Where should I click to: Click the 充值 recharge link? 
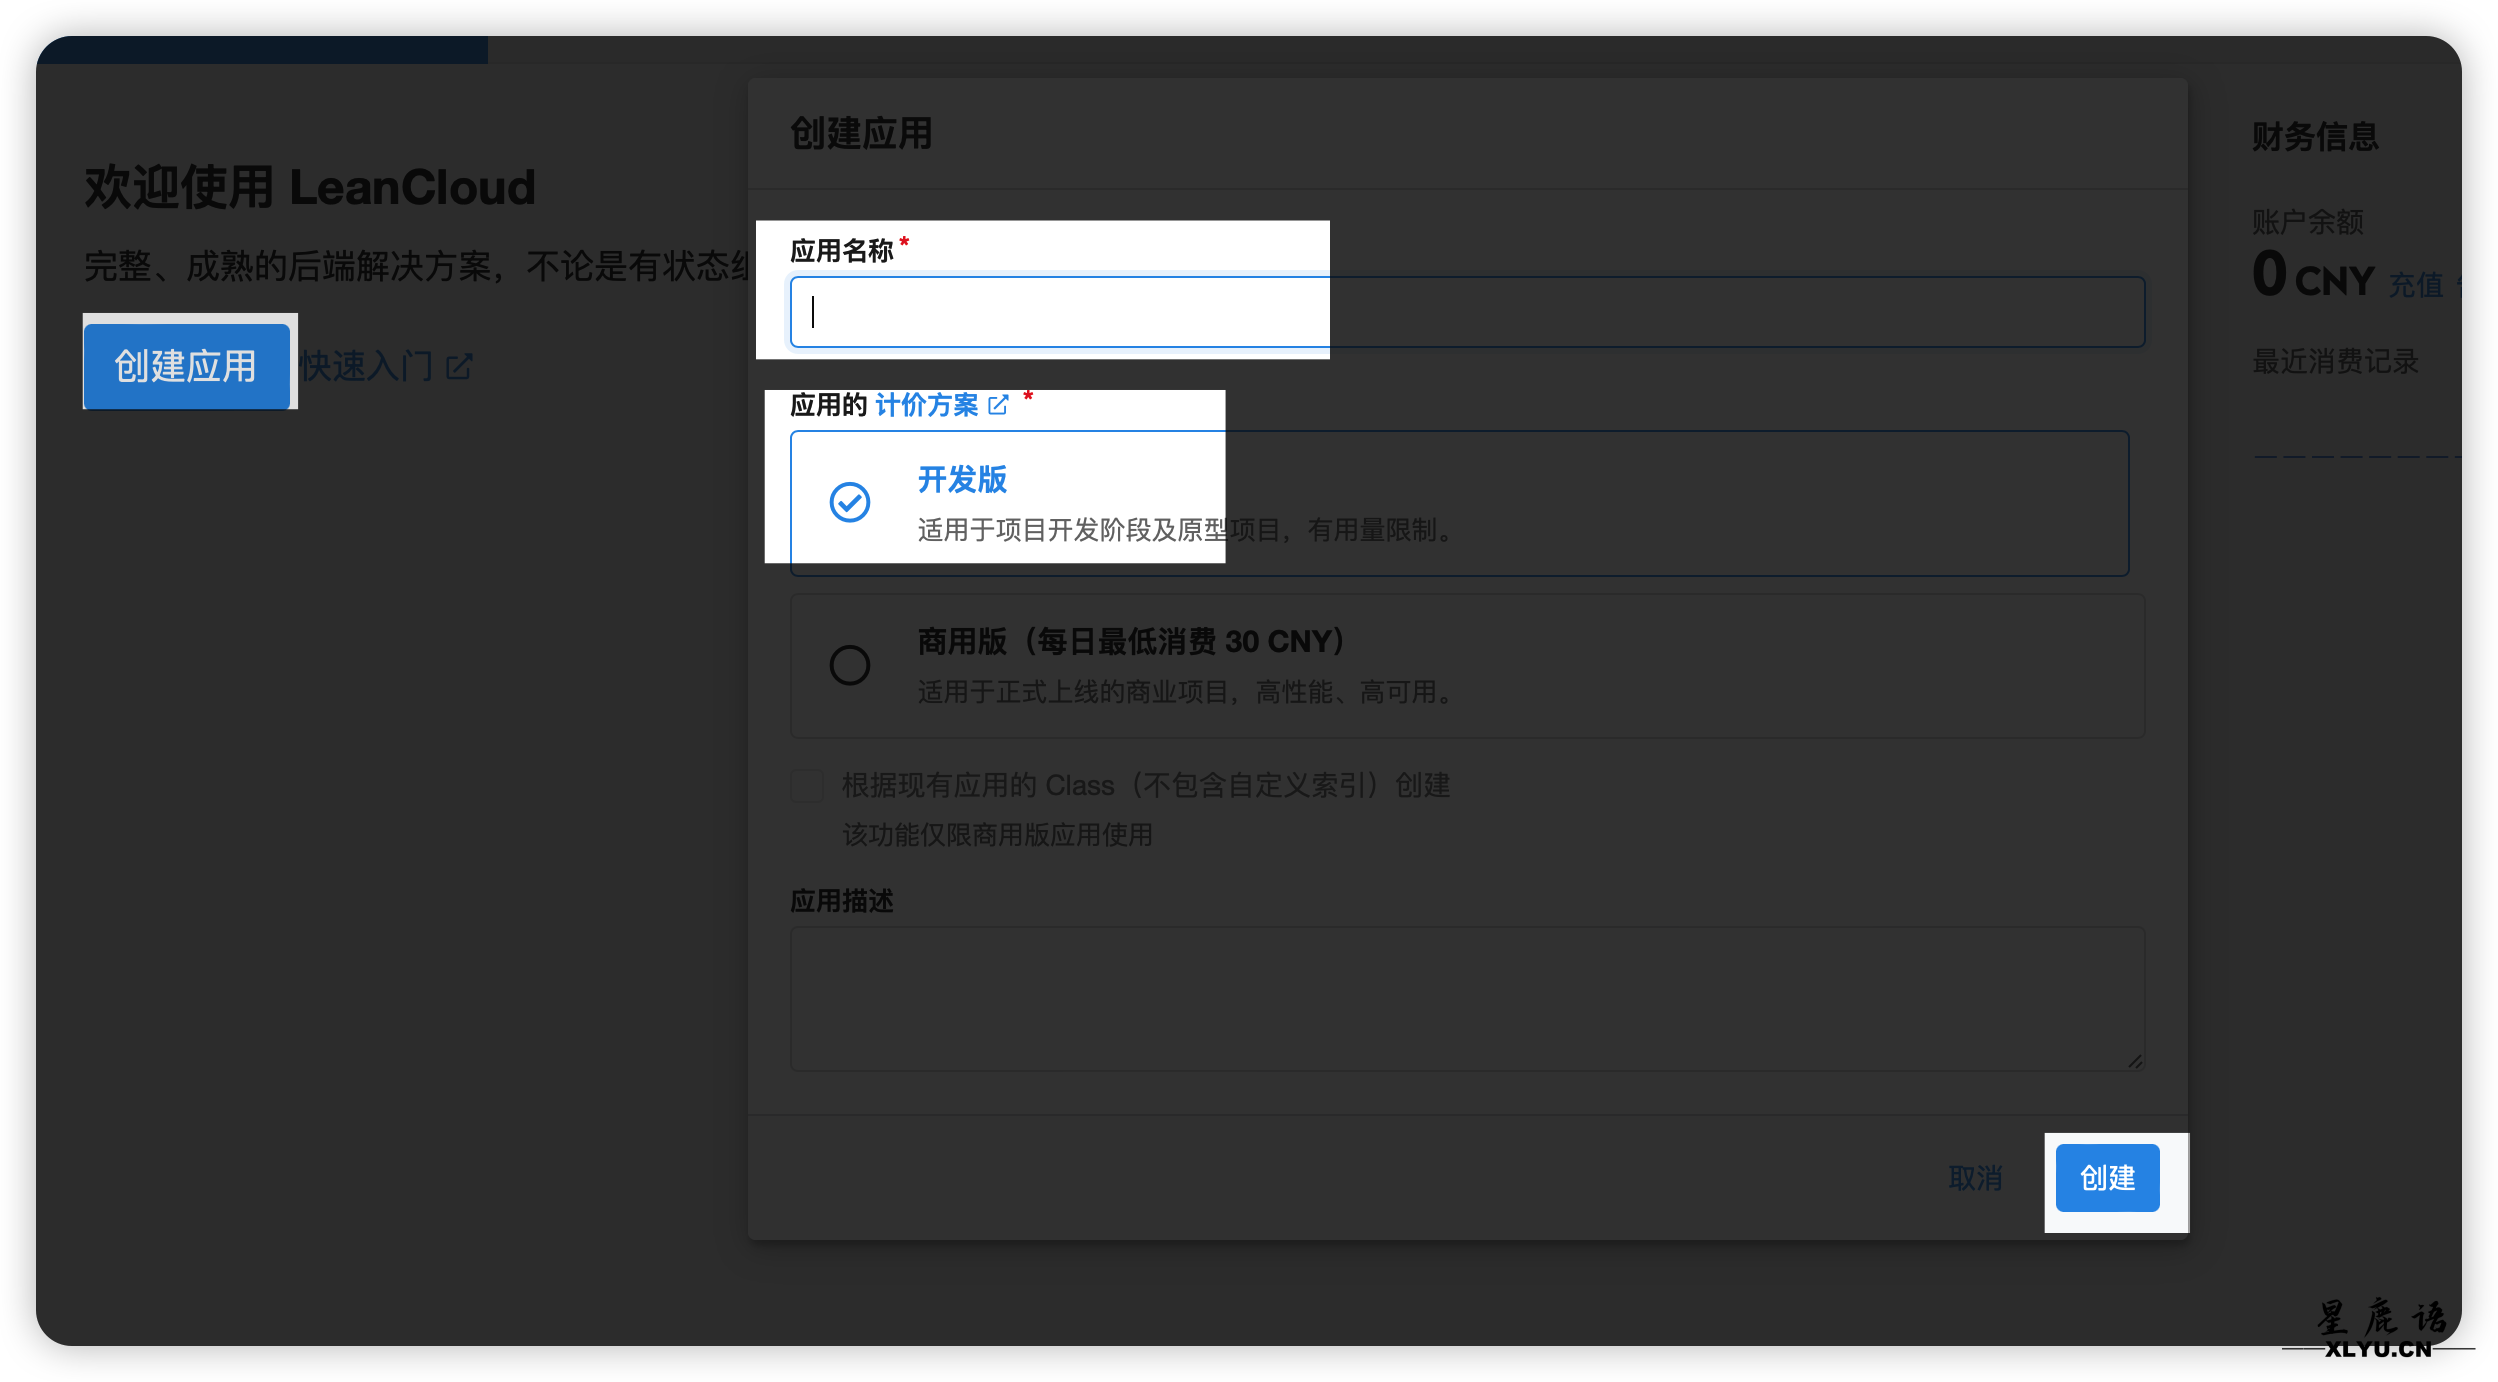click(2415, 286)
